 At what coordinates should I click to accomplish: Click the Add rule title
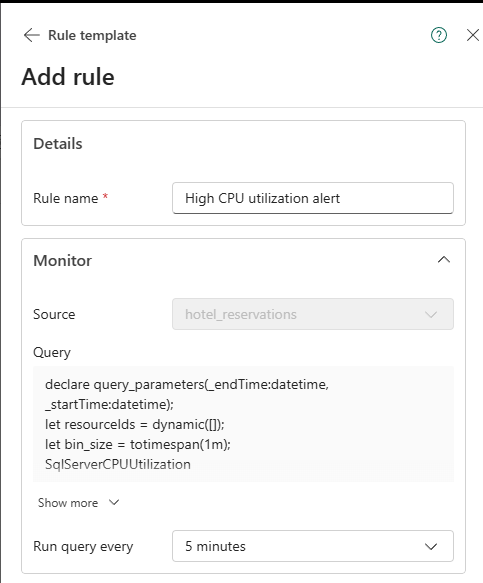(68, 77)
